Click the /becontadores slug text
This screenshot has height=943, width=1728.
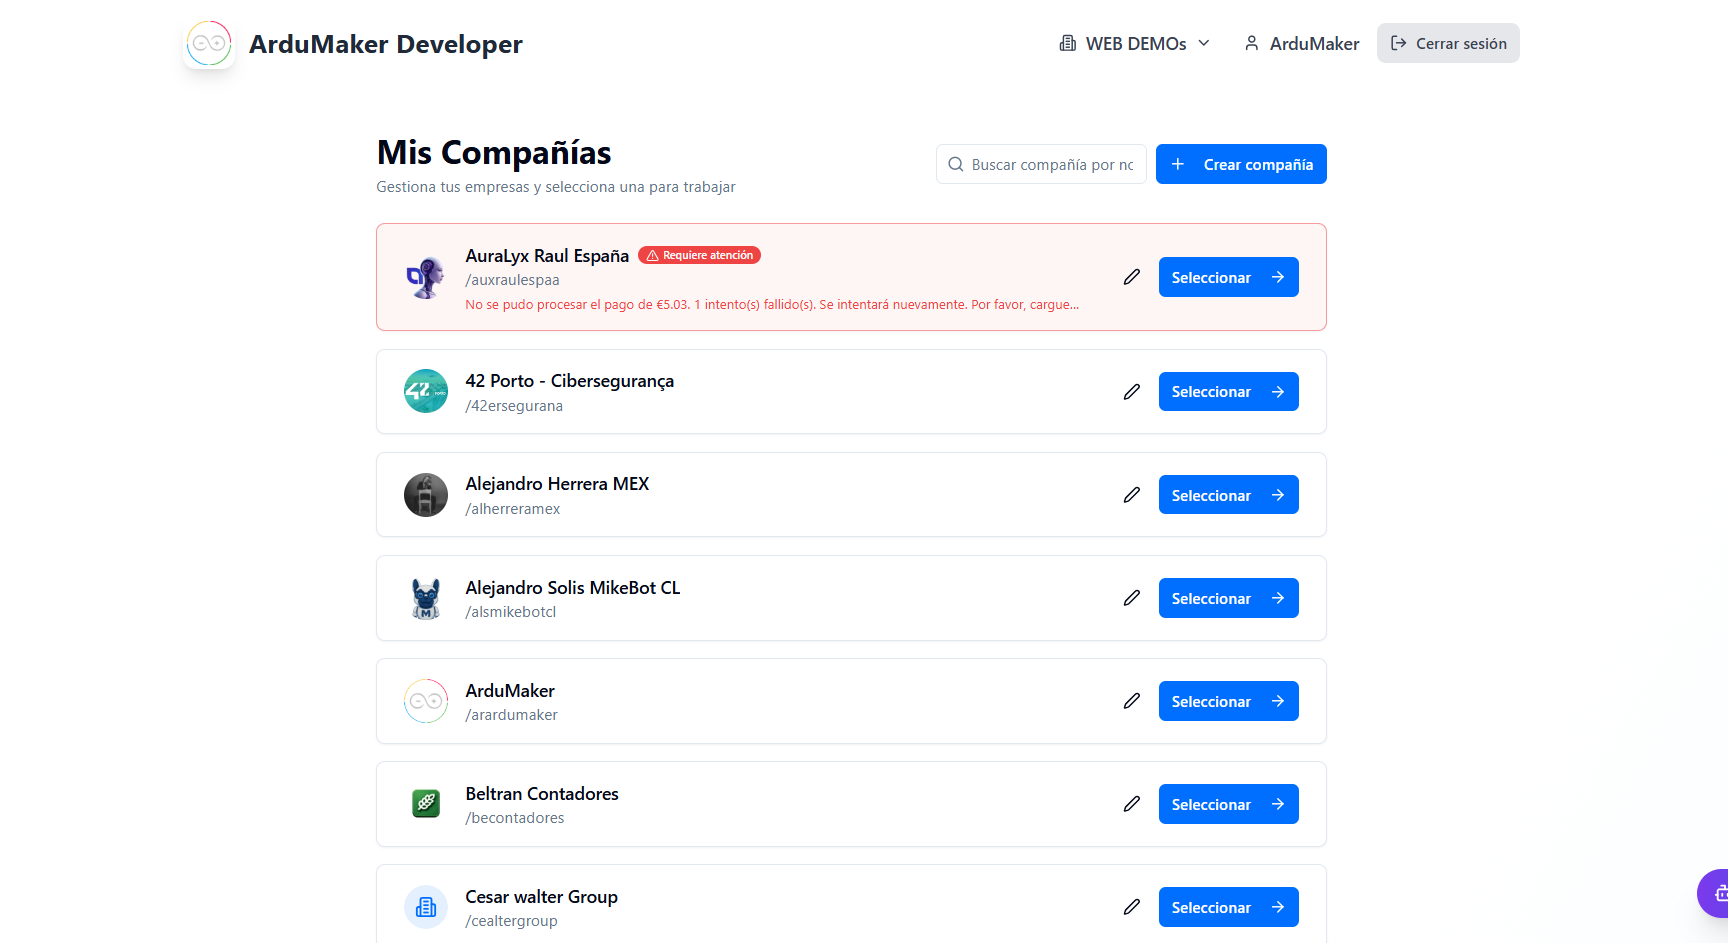pos(514,818)
